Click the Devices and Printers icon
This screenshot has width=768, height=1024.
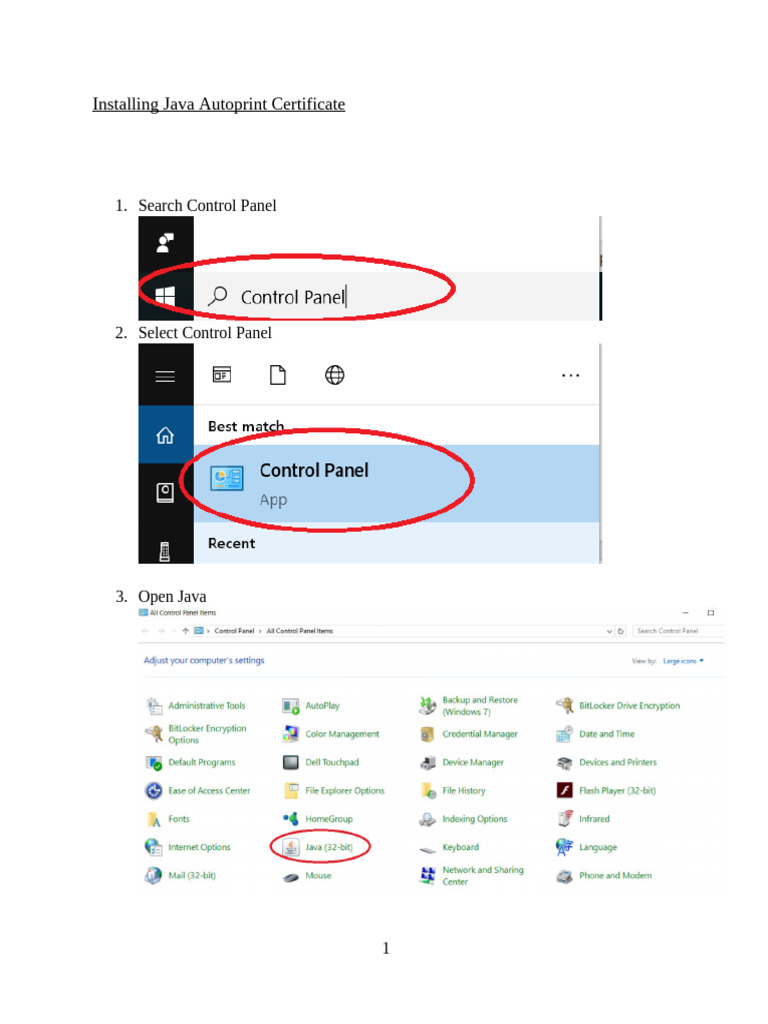[564, 763]
